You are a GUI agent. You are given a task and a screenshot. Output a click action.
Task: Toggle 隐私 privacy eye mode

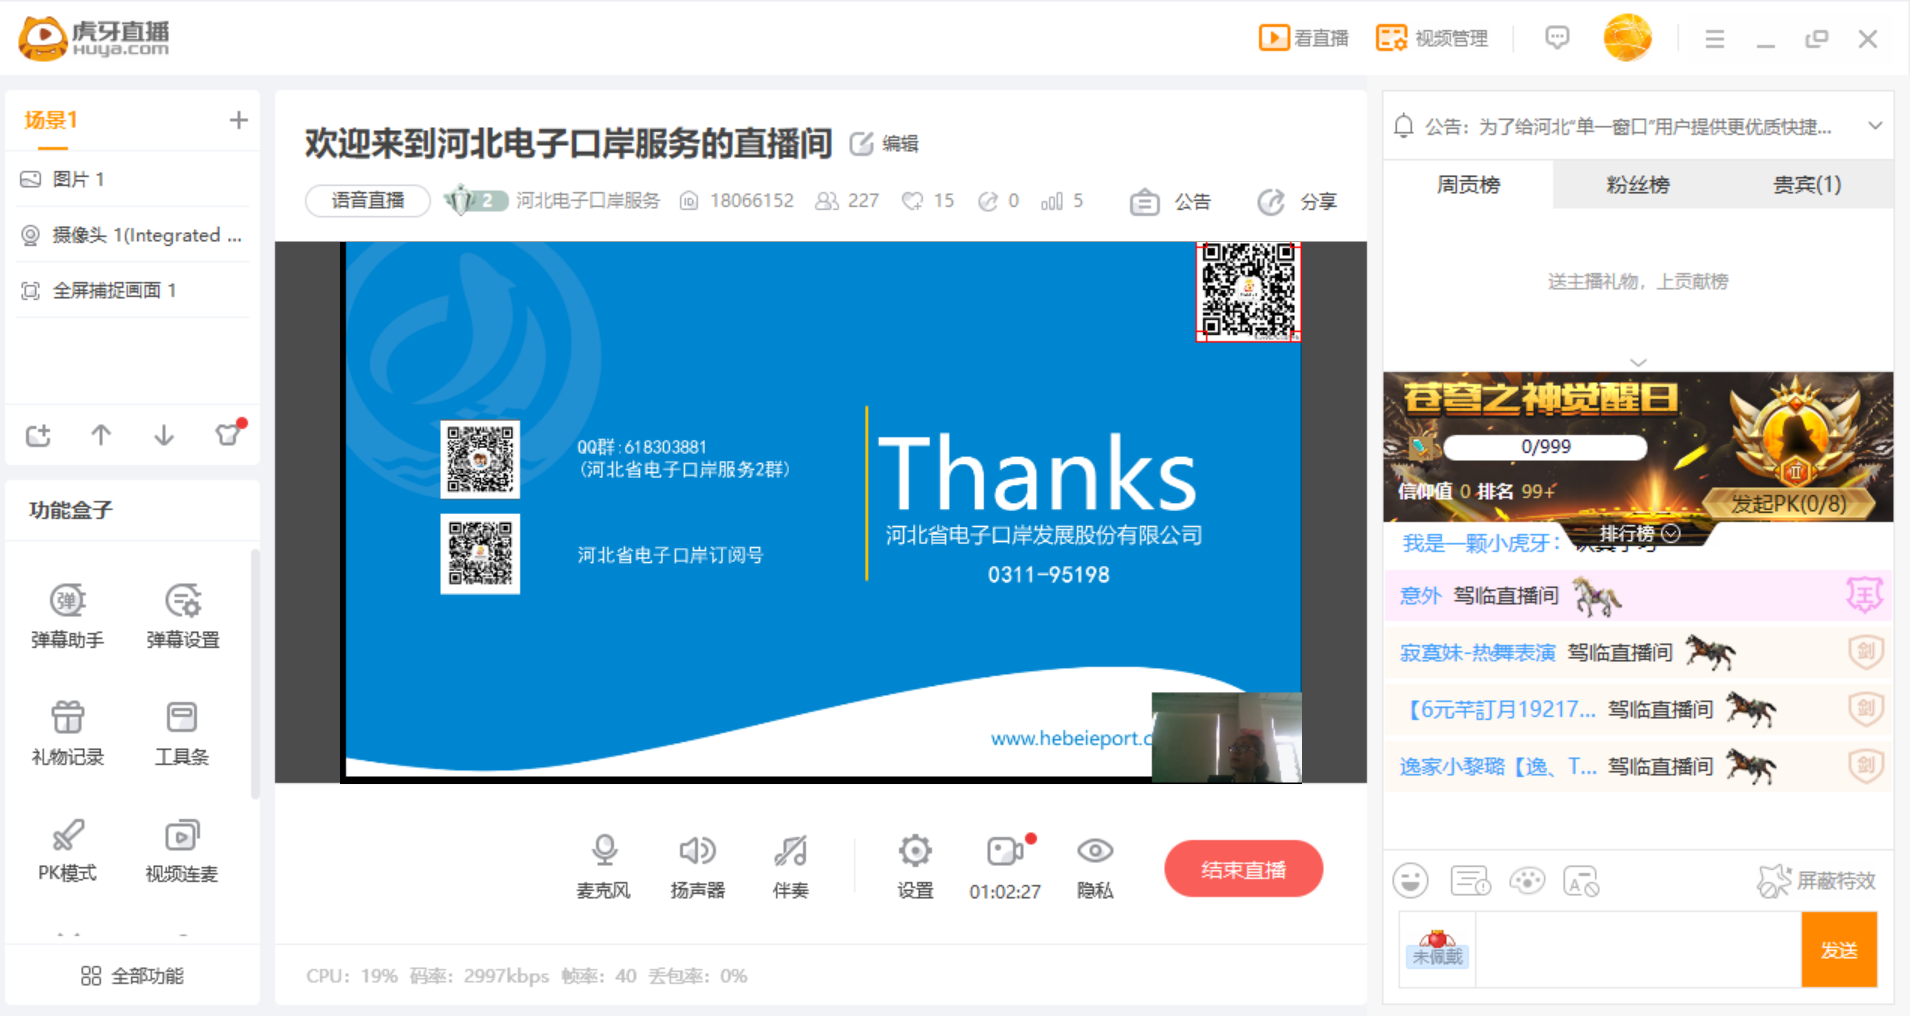pos(1095,866)
